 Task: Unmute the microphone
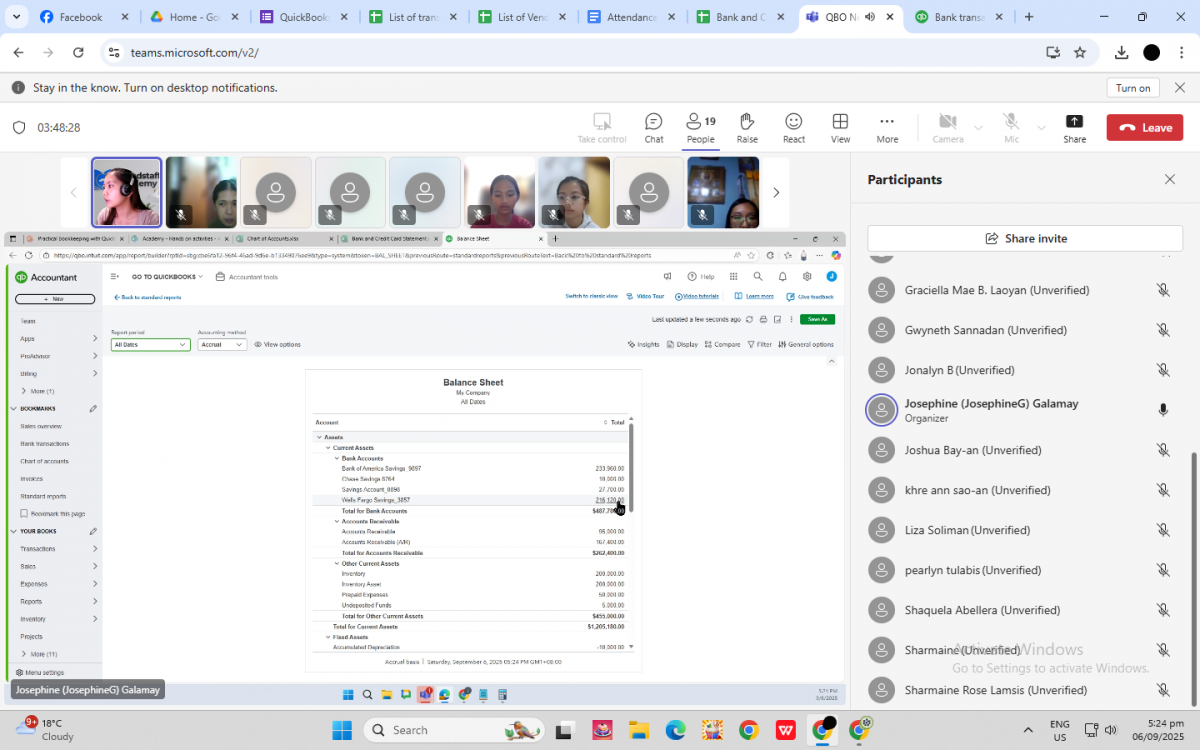[x=1011, y=128]
